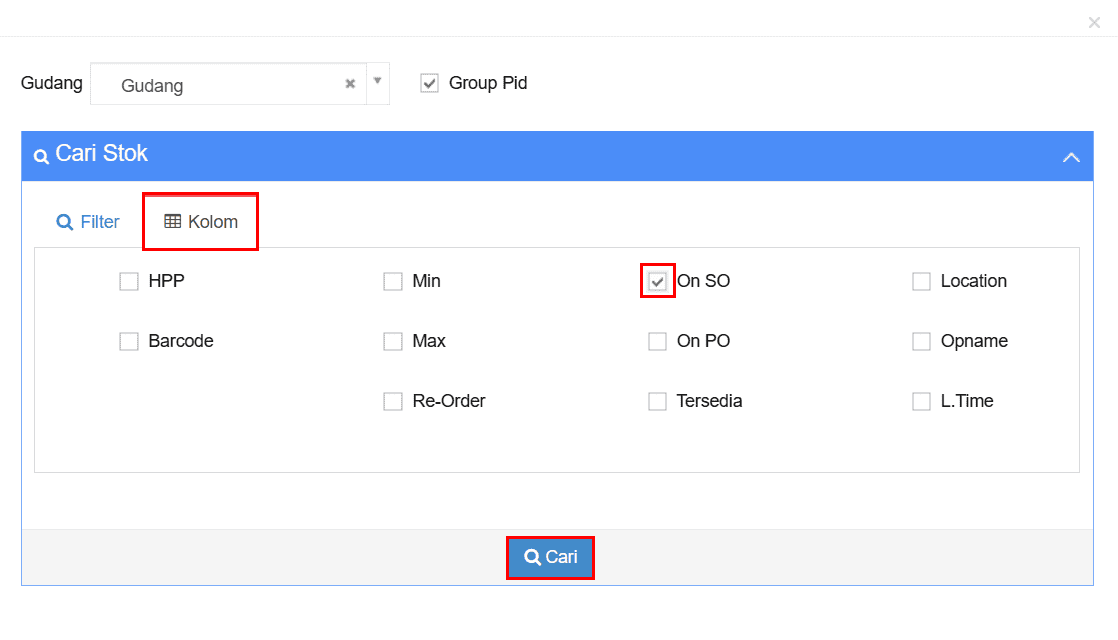Image resolution: width=1118 pixels, height=640 pixels.
Task: Click the table grid icon on the Kolom tab
Action: click(x=173, y=222)
